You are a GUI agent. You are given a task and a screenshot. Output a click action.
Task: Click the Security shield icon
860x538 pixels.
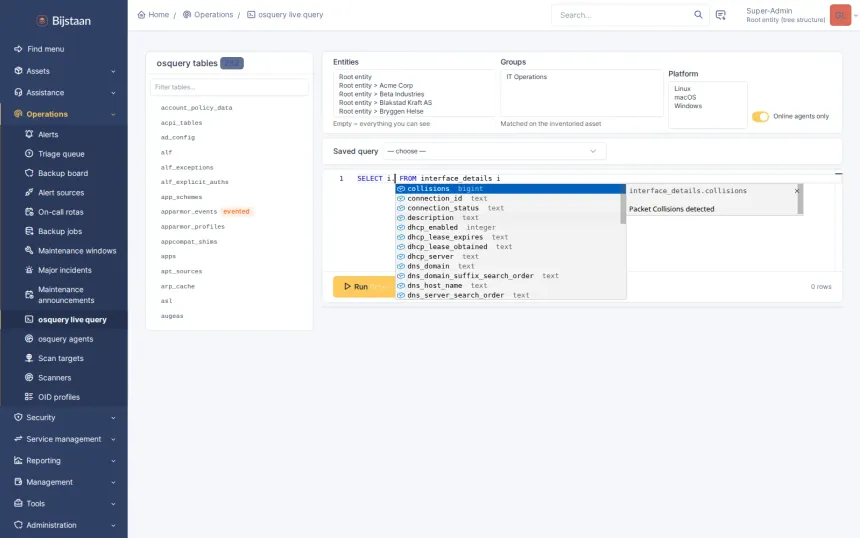(18, 417)
